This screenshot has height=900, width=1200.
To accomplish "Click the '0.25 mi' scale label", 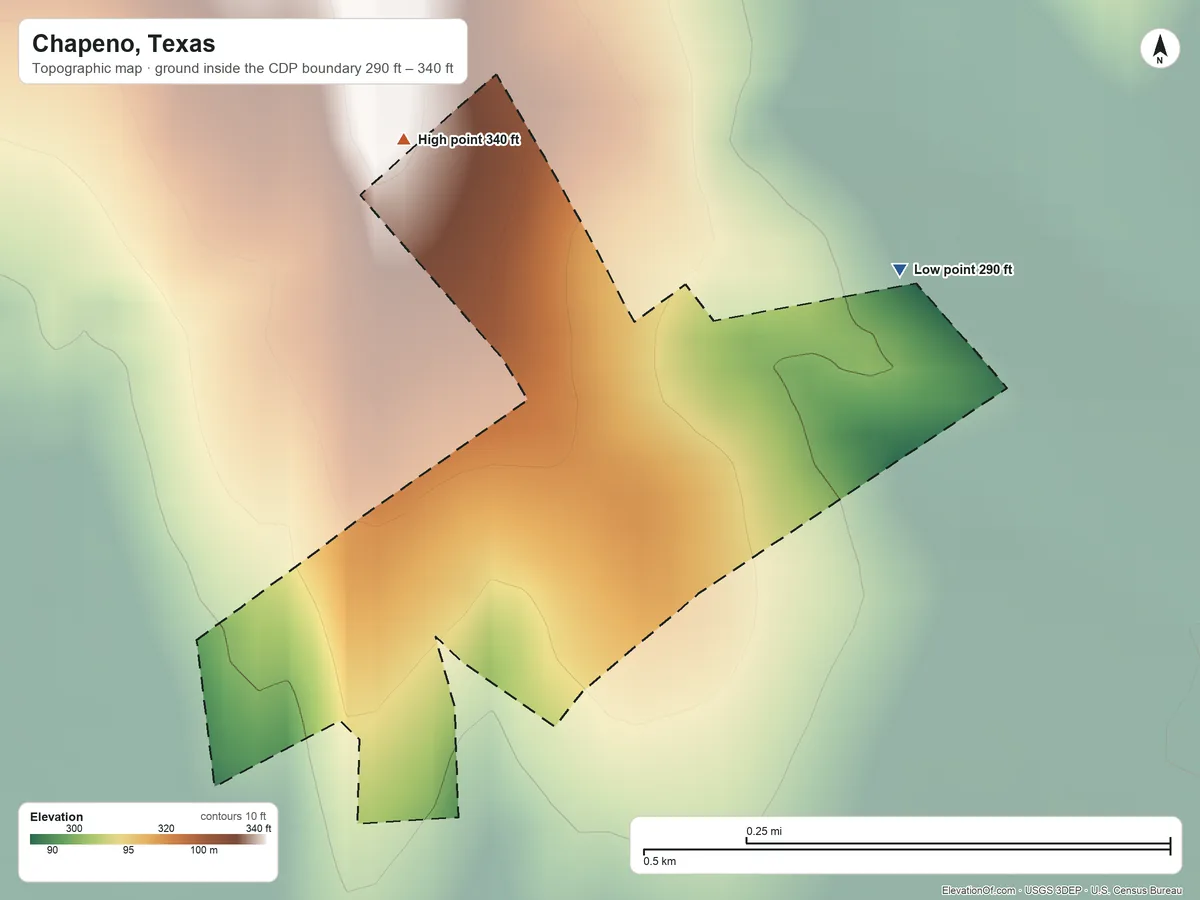I will 764,831.
